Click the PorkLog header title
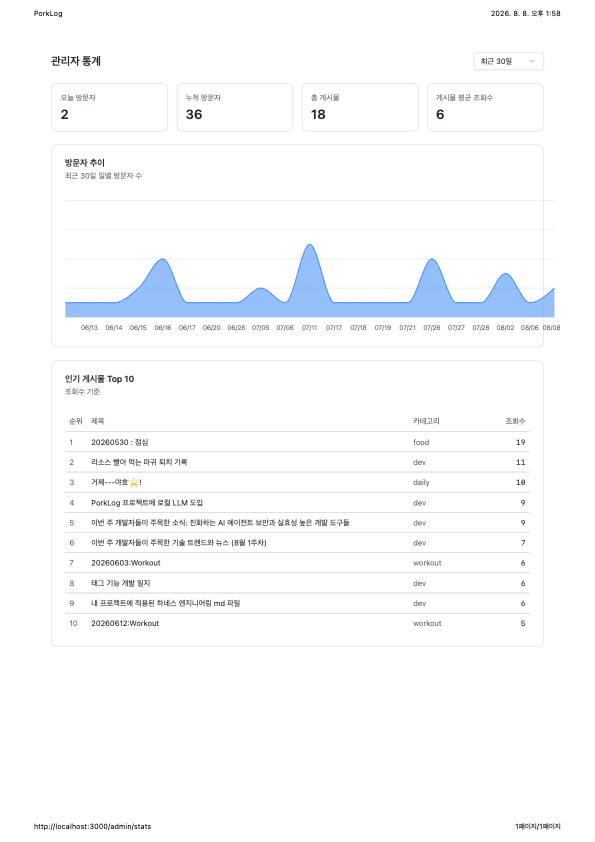The width and height of the screenshot is (595, 842). click(x=48, y=13)
